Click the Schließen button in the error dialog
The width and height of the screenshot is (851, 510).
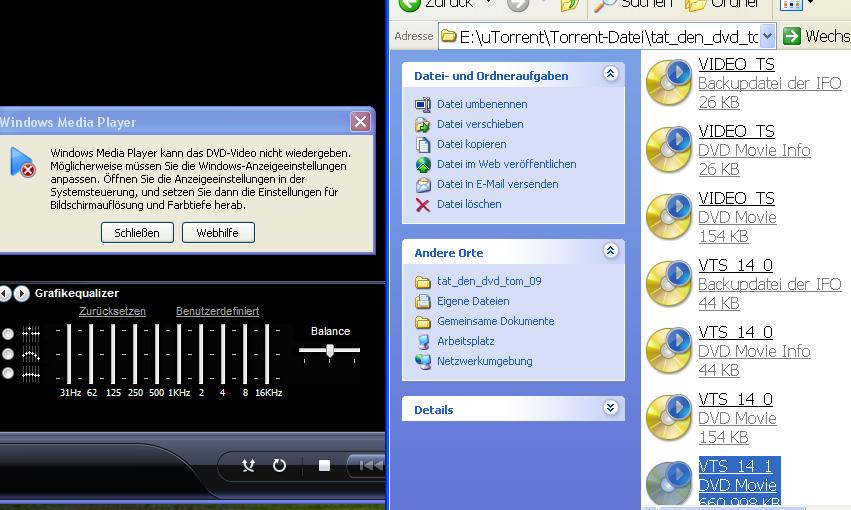pos(137,233)
